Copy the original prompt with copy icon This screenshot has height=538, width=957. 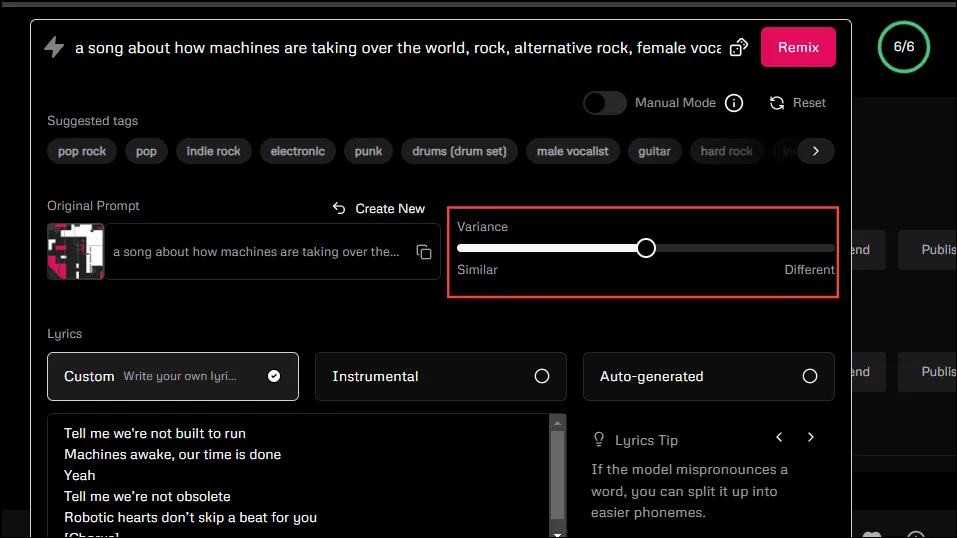pos(424,252)
